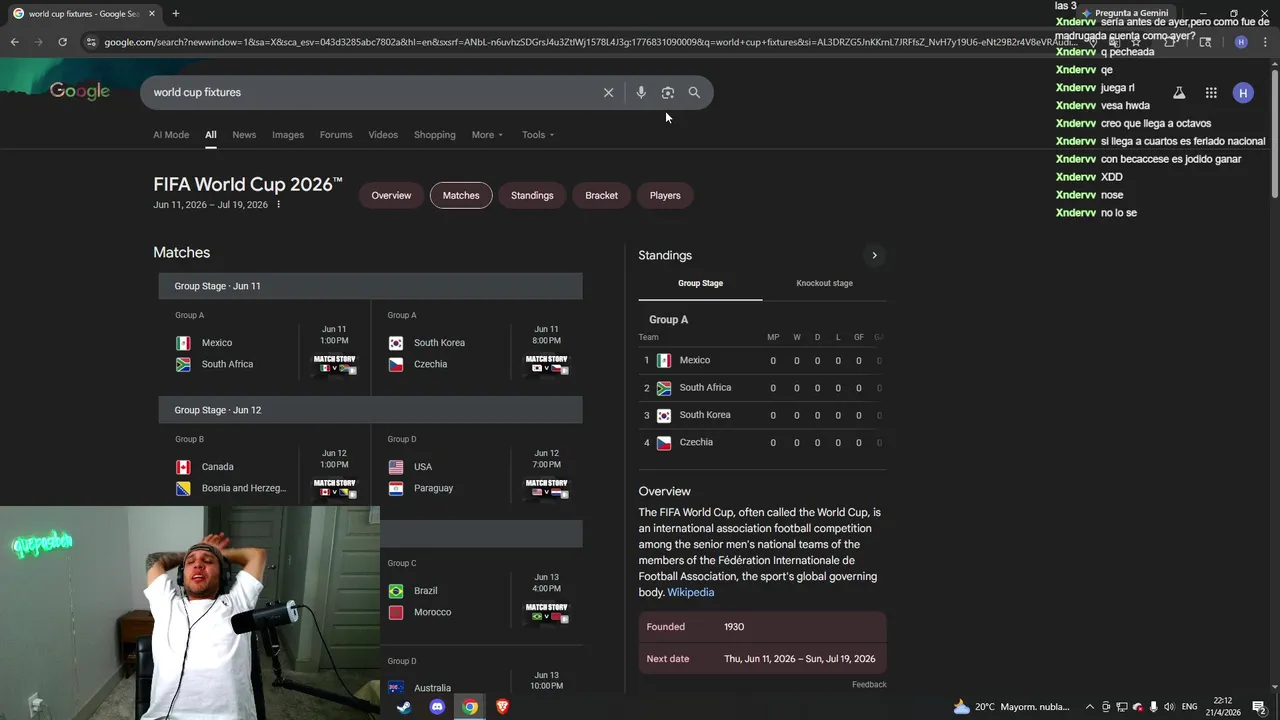Click the FIFA World Cup 2026 heading
Image resolution: width=1280 pixels, height=720 pixels.
(248, 184)
